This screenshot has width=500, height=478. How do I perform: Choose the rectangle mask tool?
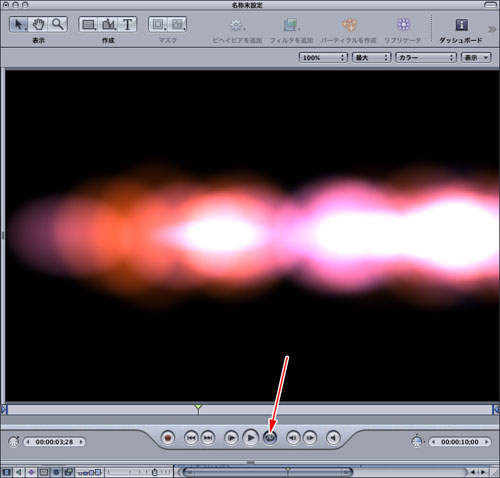click(158, 24)
